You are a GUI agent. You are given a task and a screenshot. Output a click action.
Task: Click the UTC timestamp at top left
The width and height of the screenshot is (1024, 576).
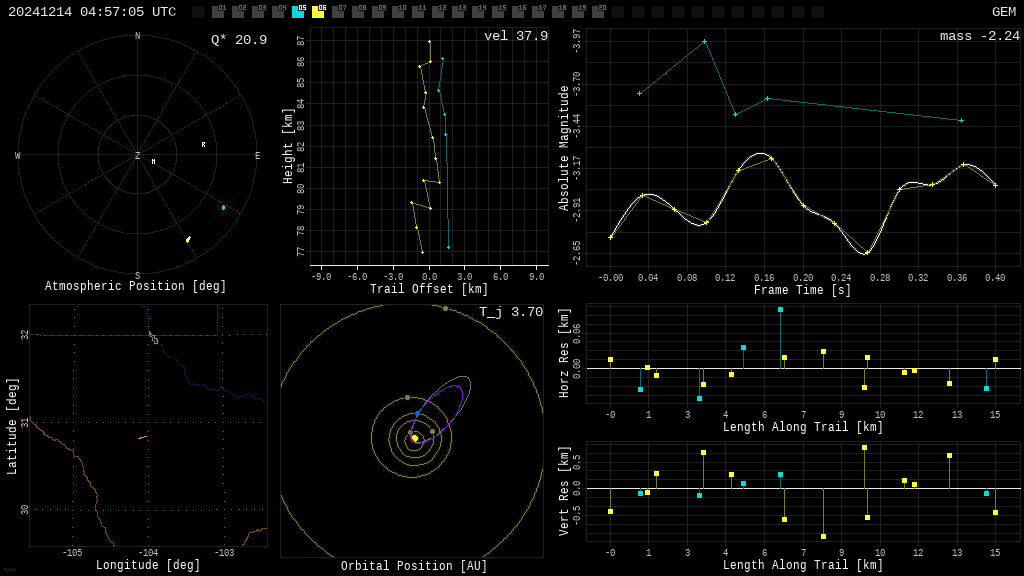point(92,12)
